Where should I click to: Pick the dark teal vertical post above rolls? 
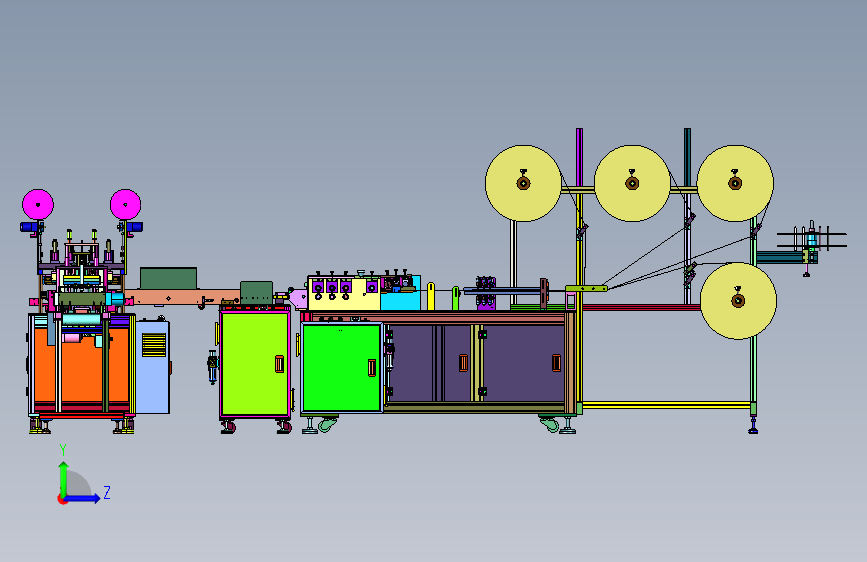click(687, 158)
